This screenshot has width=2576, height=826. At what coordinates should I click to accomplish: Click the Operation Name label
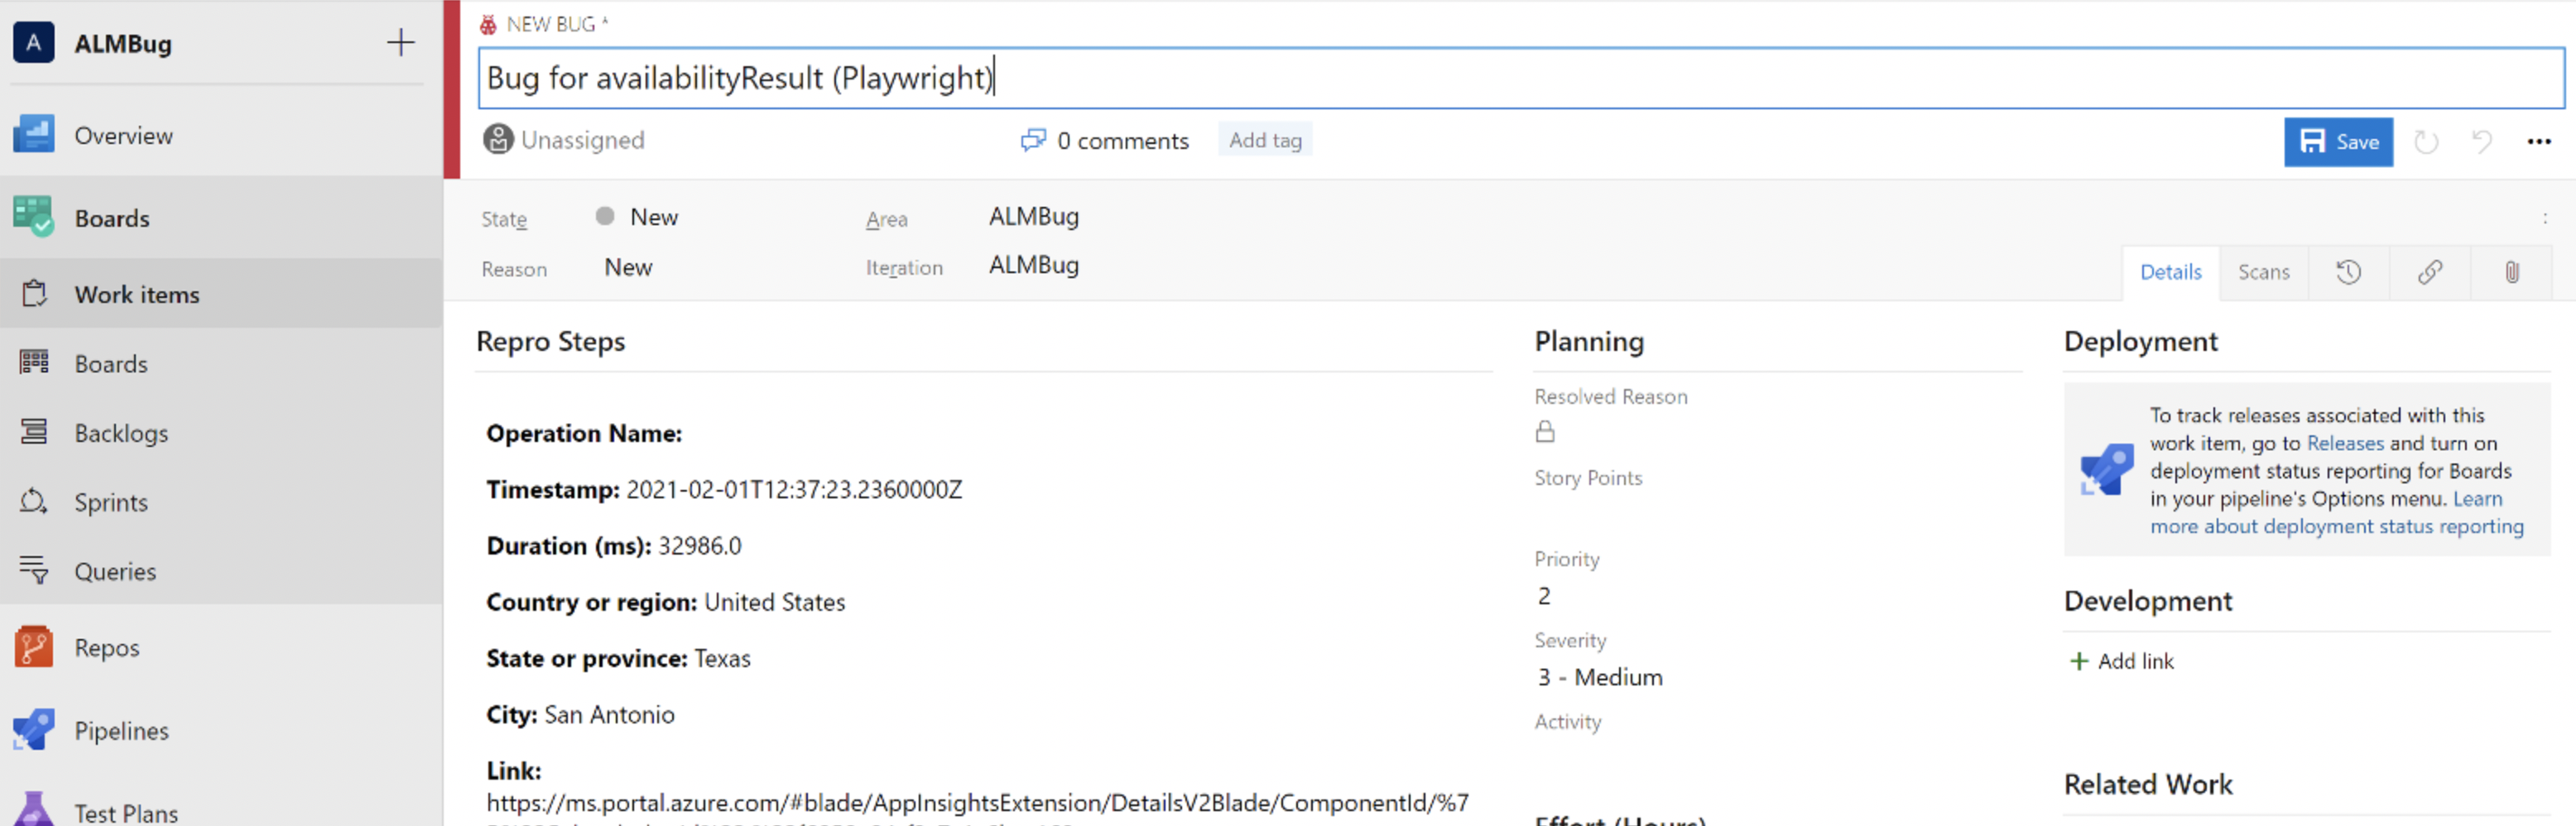(584, 433)
